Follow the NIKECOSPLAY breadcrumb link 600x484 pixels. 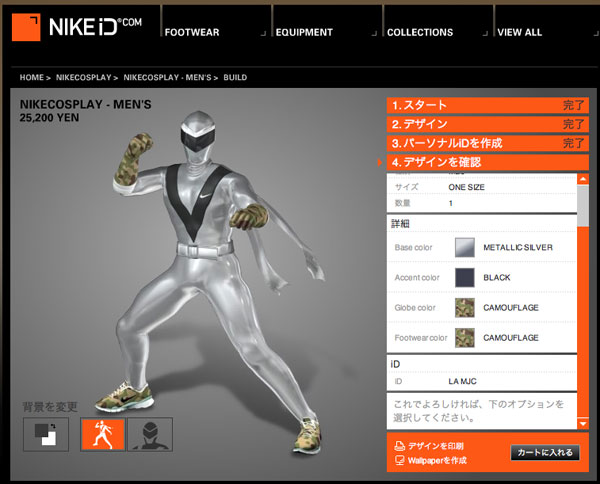(84, 77)
